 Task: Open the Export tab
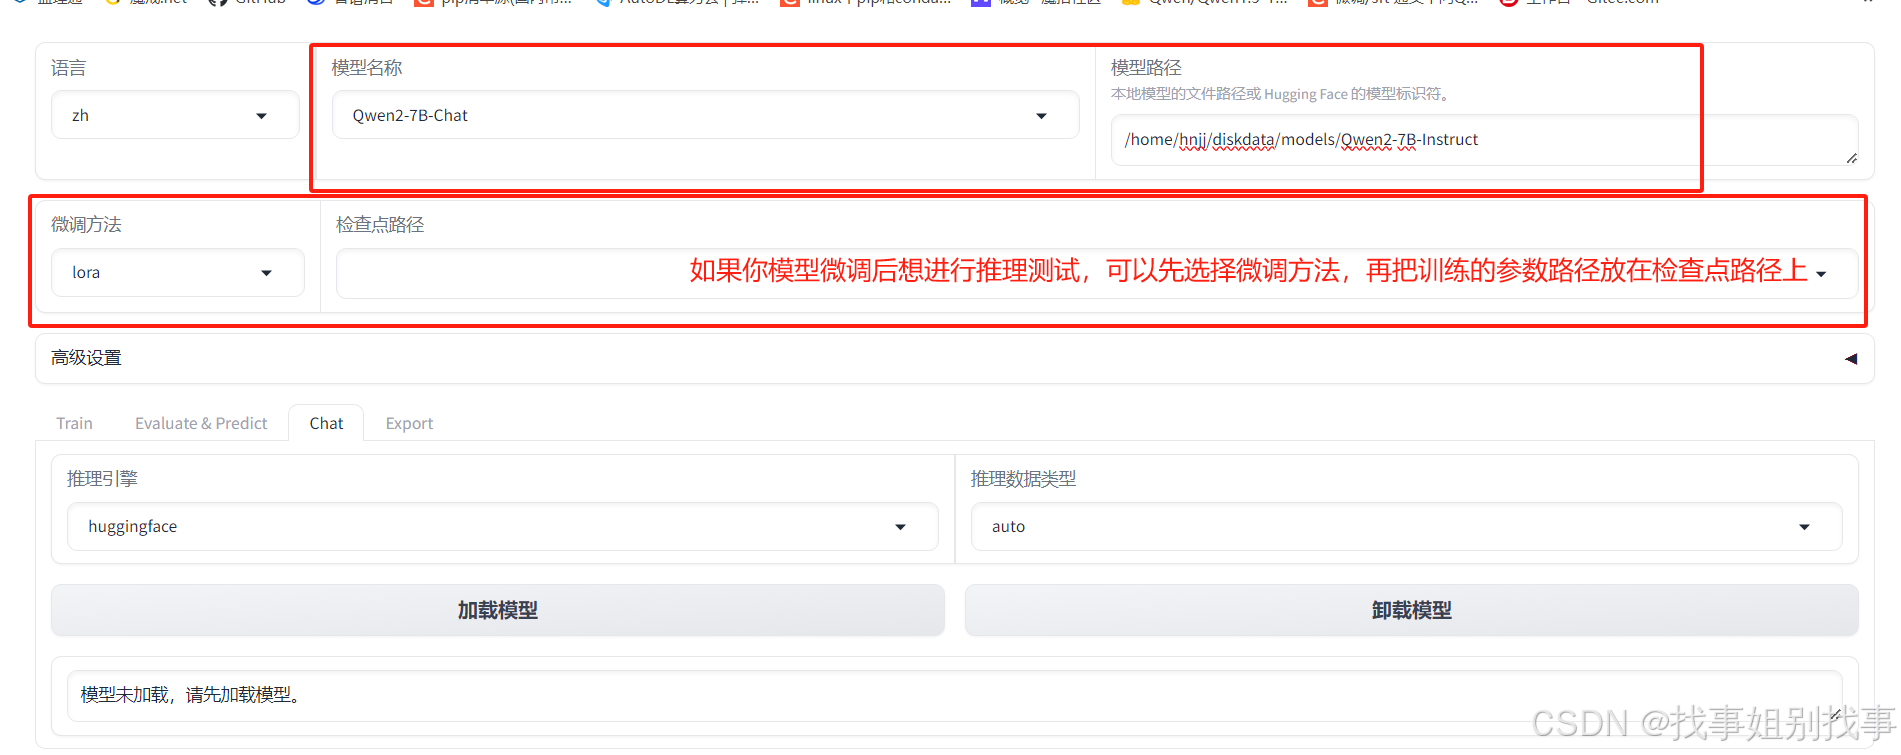click(409, 423)
